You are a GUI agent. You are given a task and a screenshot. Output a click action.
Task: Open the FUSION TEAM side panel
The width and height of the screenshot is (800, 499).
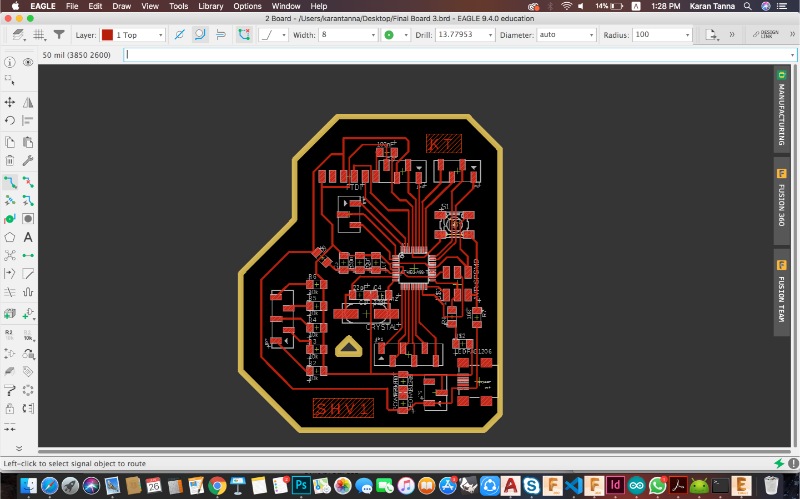coord(781,292)
